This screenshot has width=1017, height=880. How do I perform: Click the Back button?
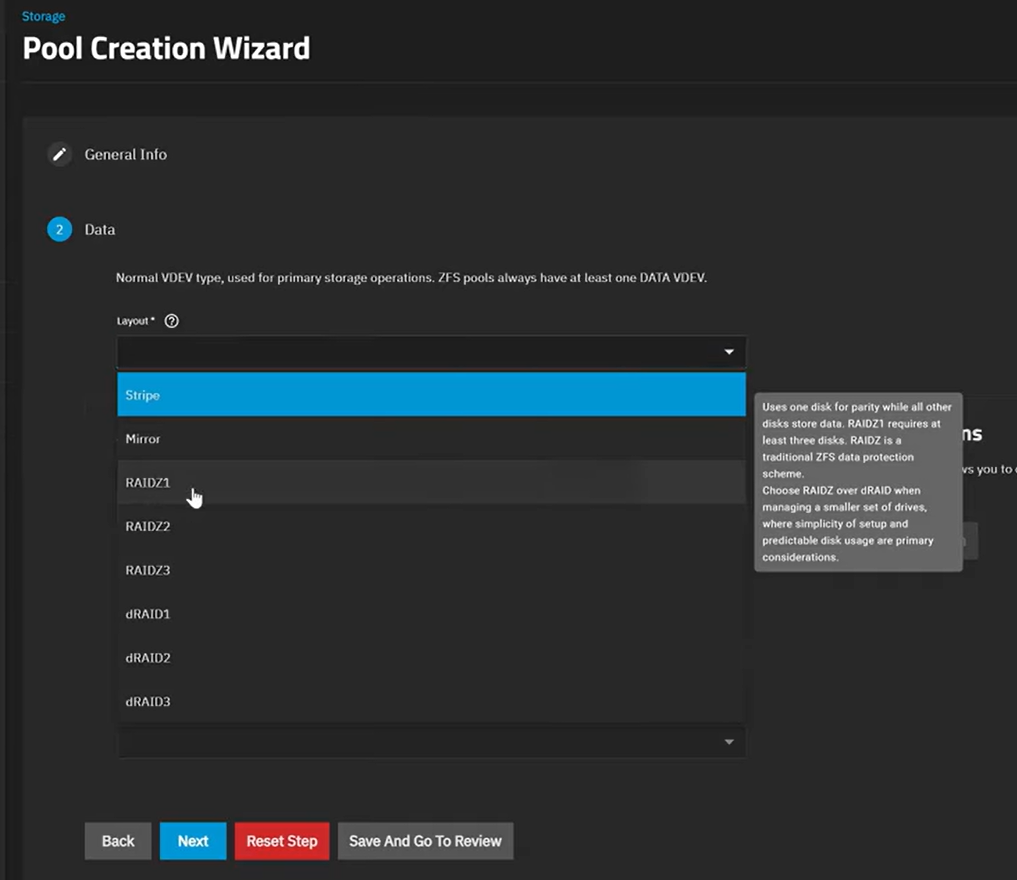point(118,841)
